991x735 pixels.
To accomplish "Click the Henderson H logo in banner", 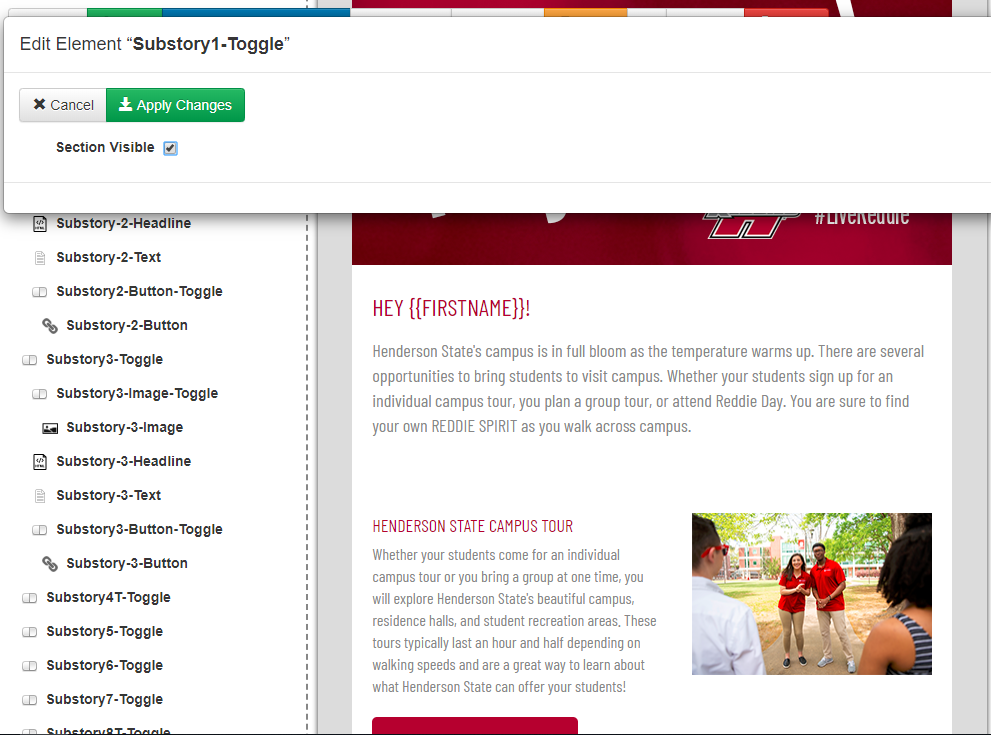I will pos(749,226).
